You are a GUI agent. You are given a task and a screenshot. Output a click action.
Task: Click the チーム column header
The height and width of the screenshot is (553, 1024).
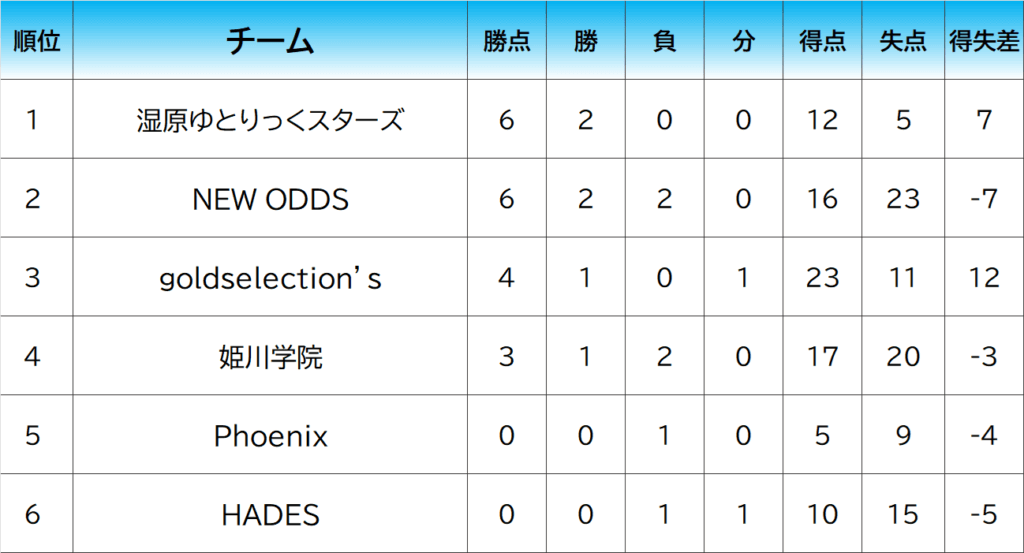[270, 40]
